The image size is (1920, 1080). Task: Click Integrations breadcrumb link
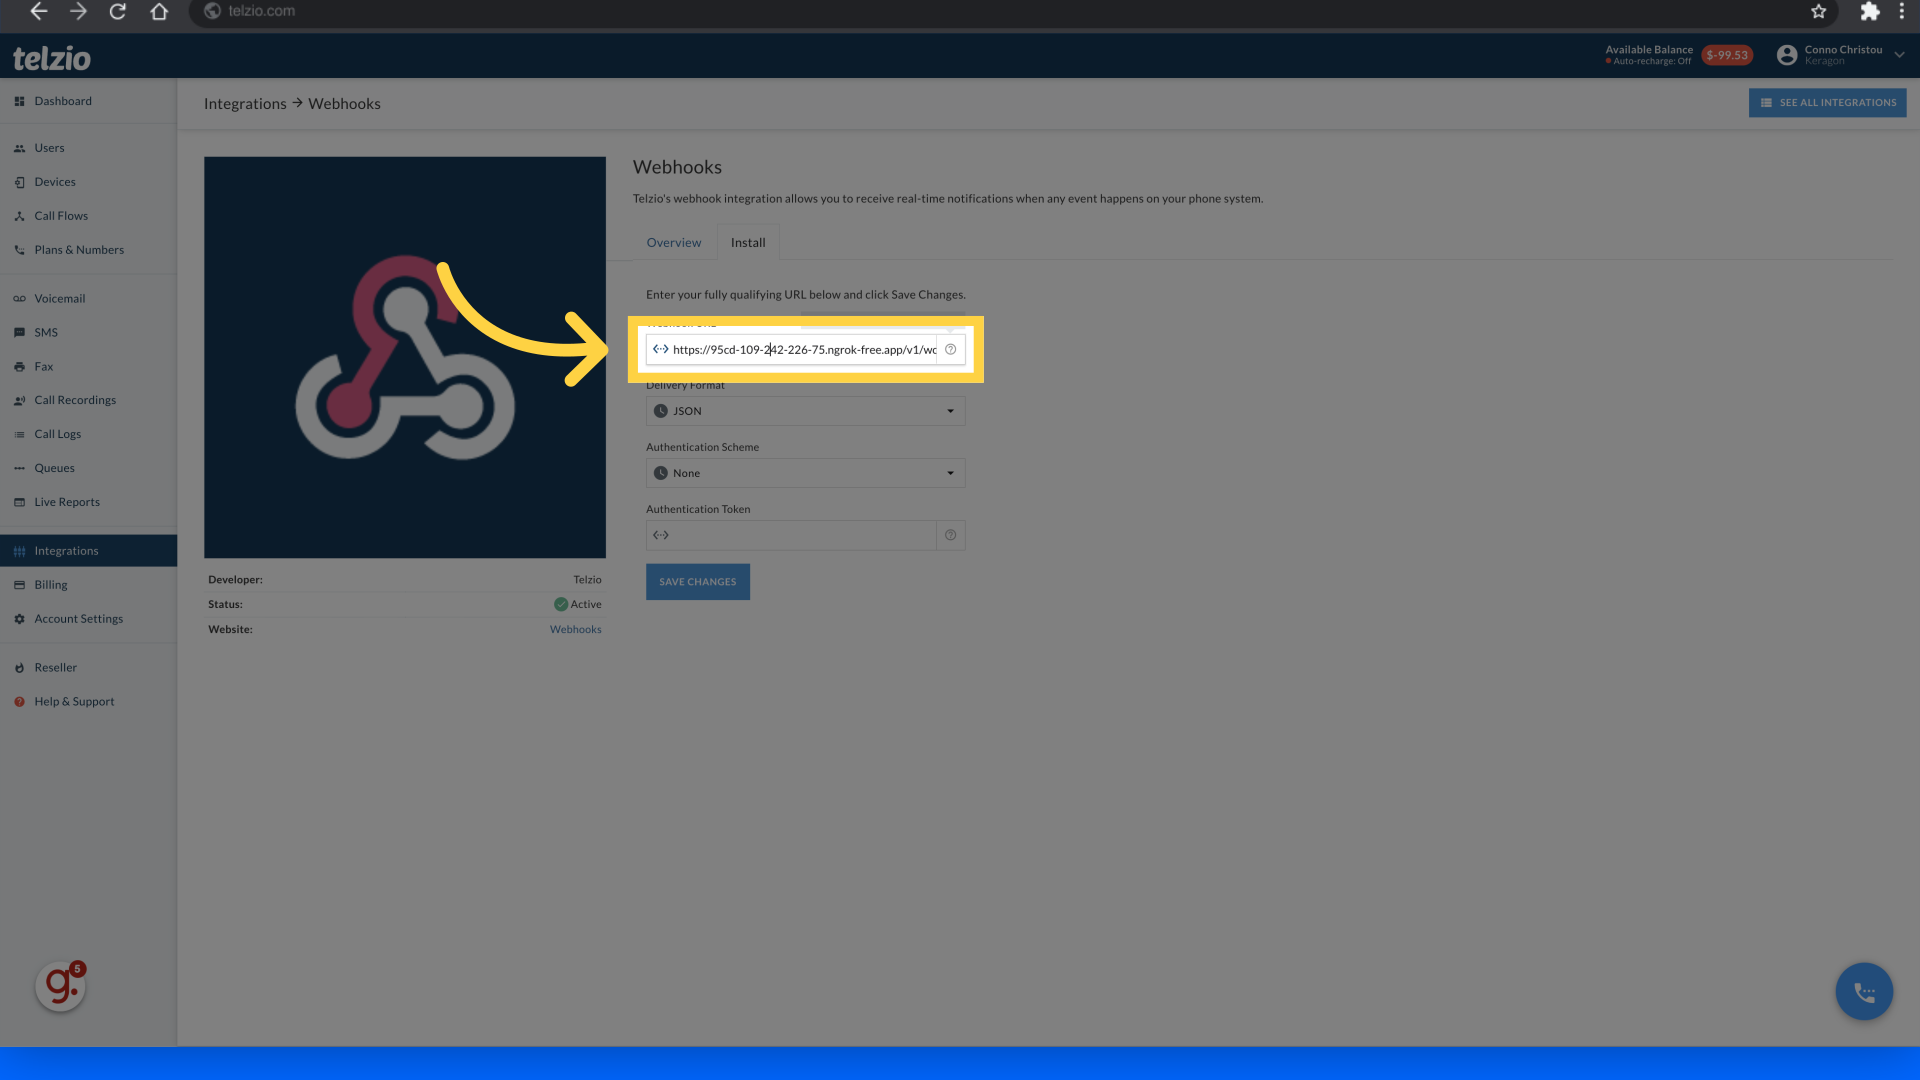[245, 104]
